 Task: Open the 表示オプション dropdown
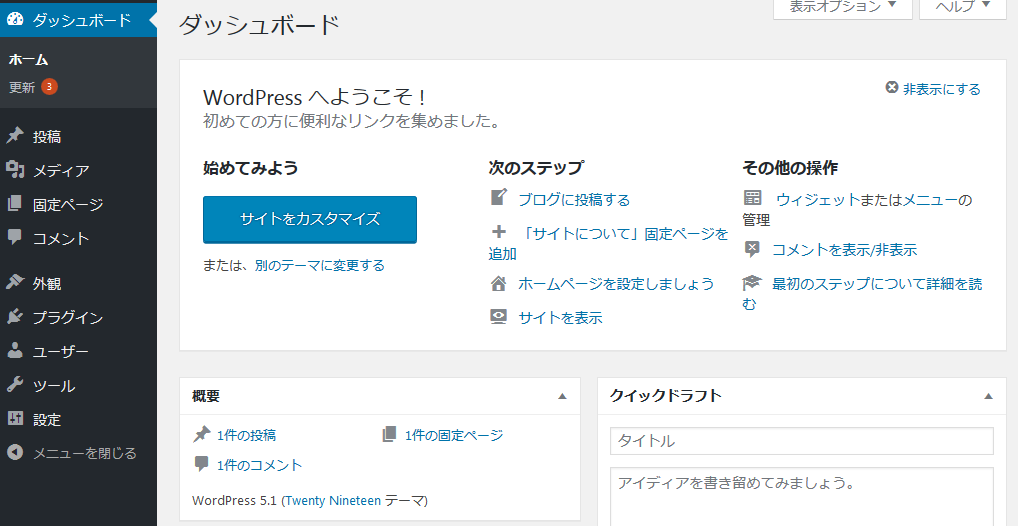click(843, 8)
